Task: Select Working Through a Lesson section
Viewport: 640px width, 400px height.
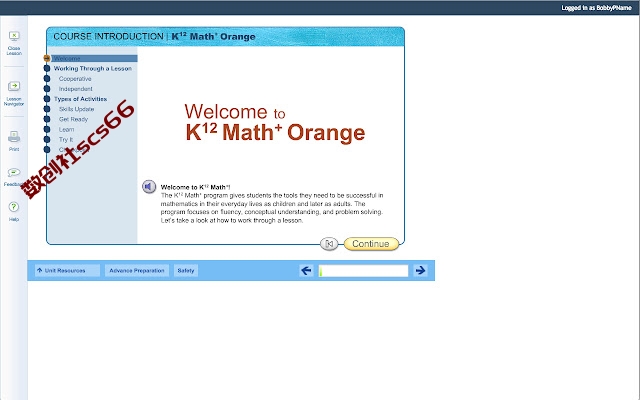Action: 93,69
